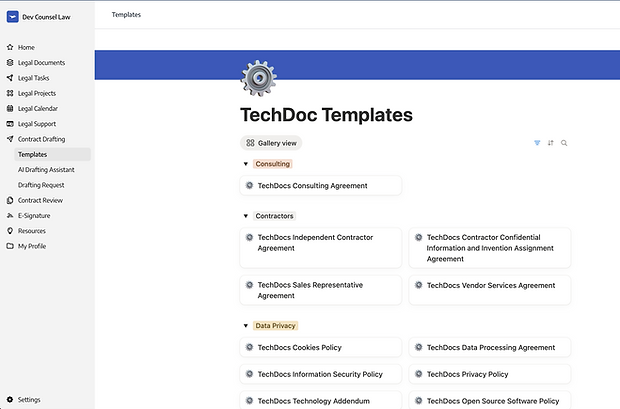Select Contract Drafting in sidebar
The image size is (620, 409).
(x=41, y=139)
